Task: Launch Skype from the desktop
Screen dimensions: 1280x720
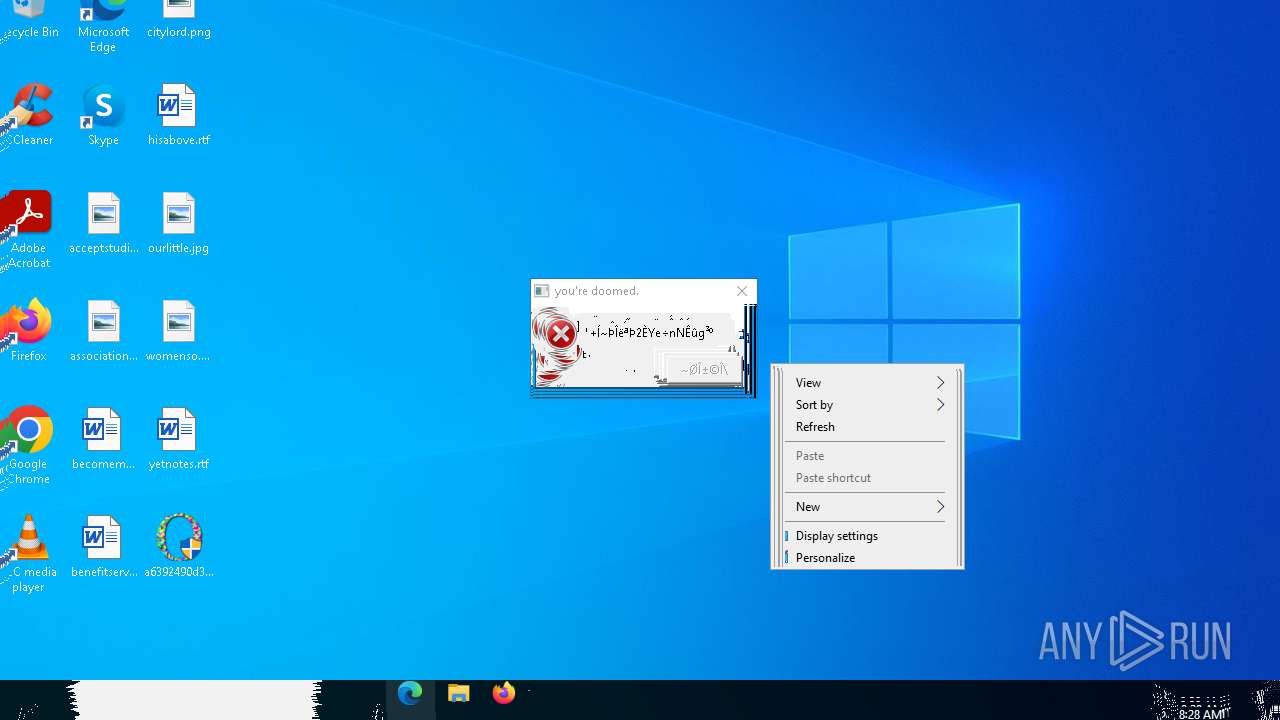Action: tap(103, 115)
